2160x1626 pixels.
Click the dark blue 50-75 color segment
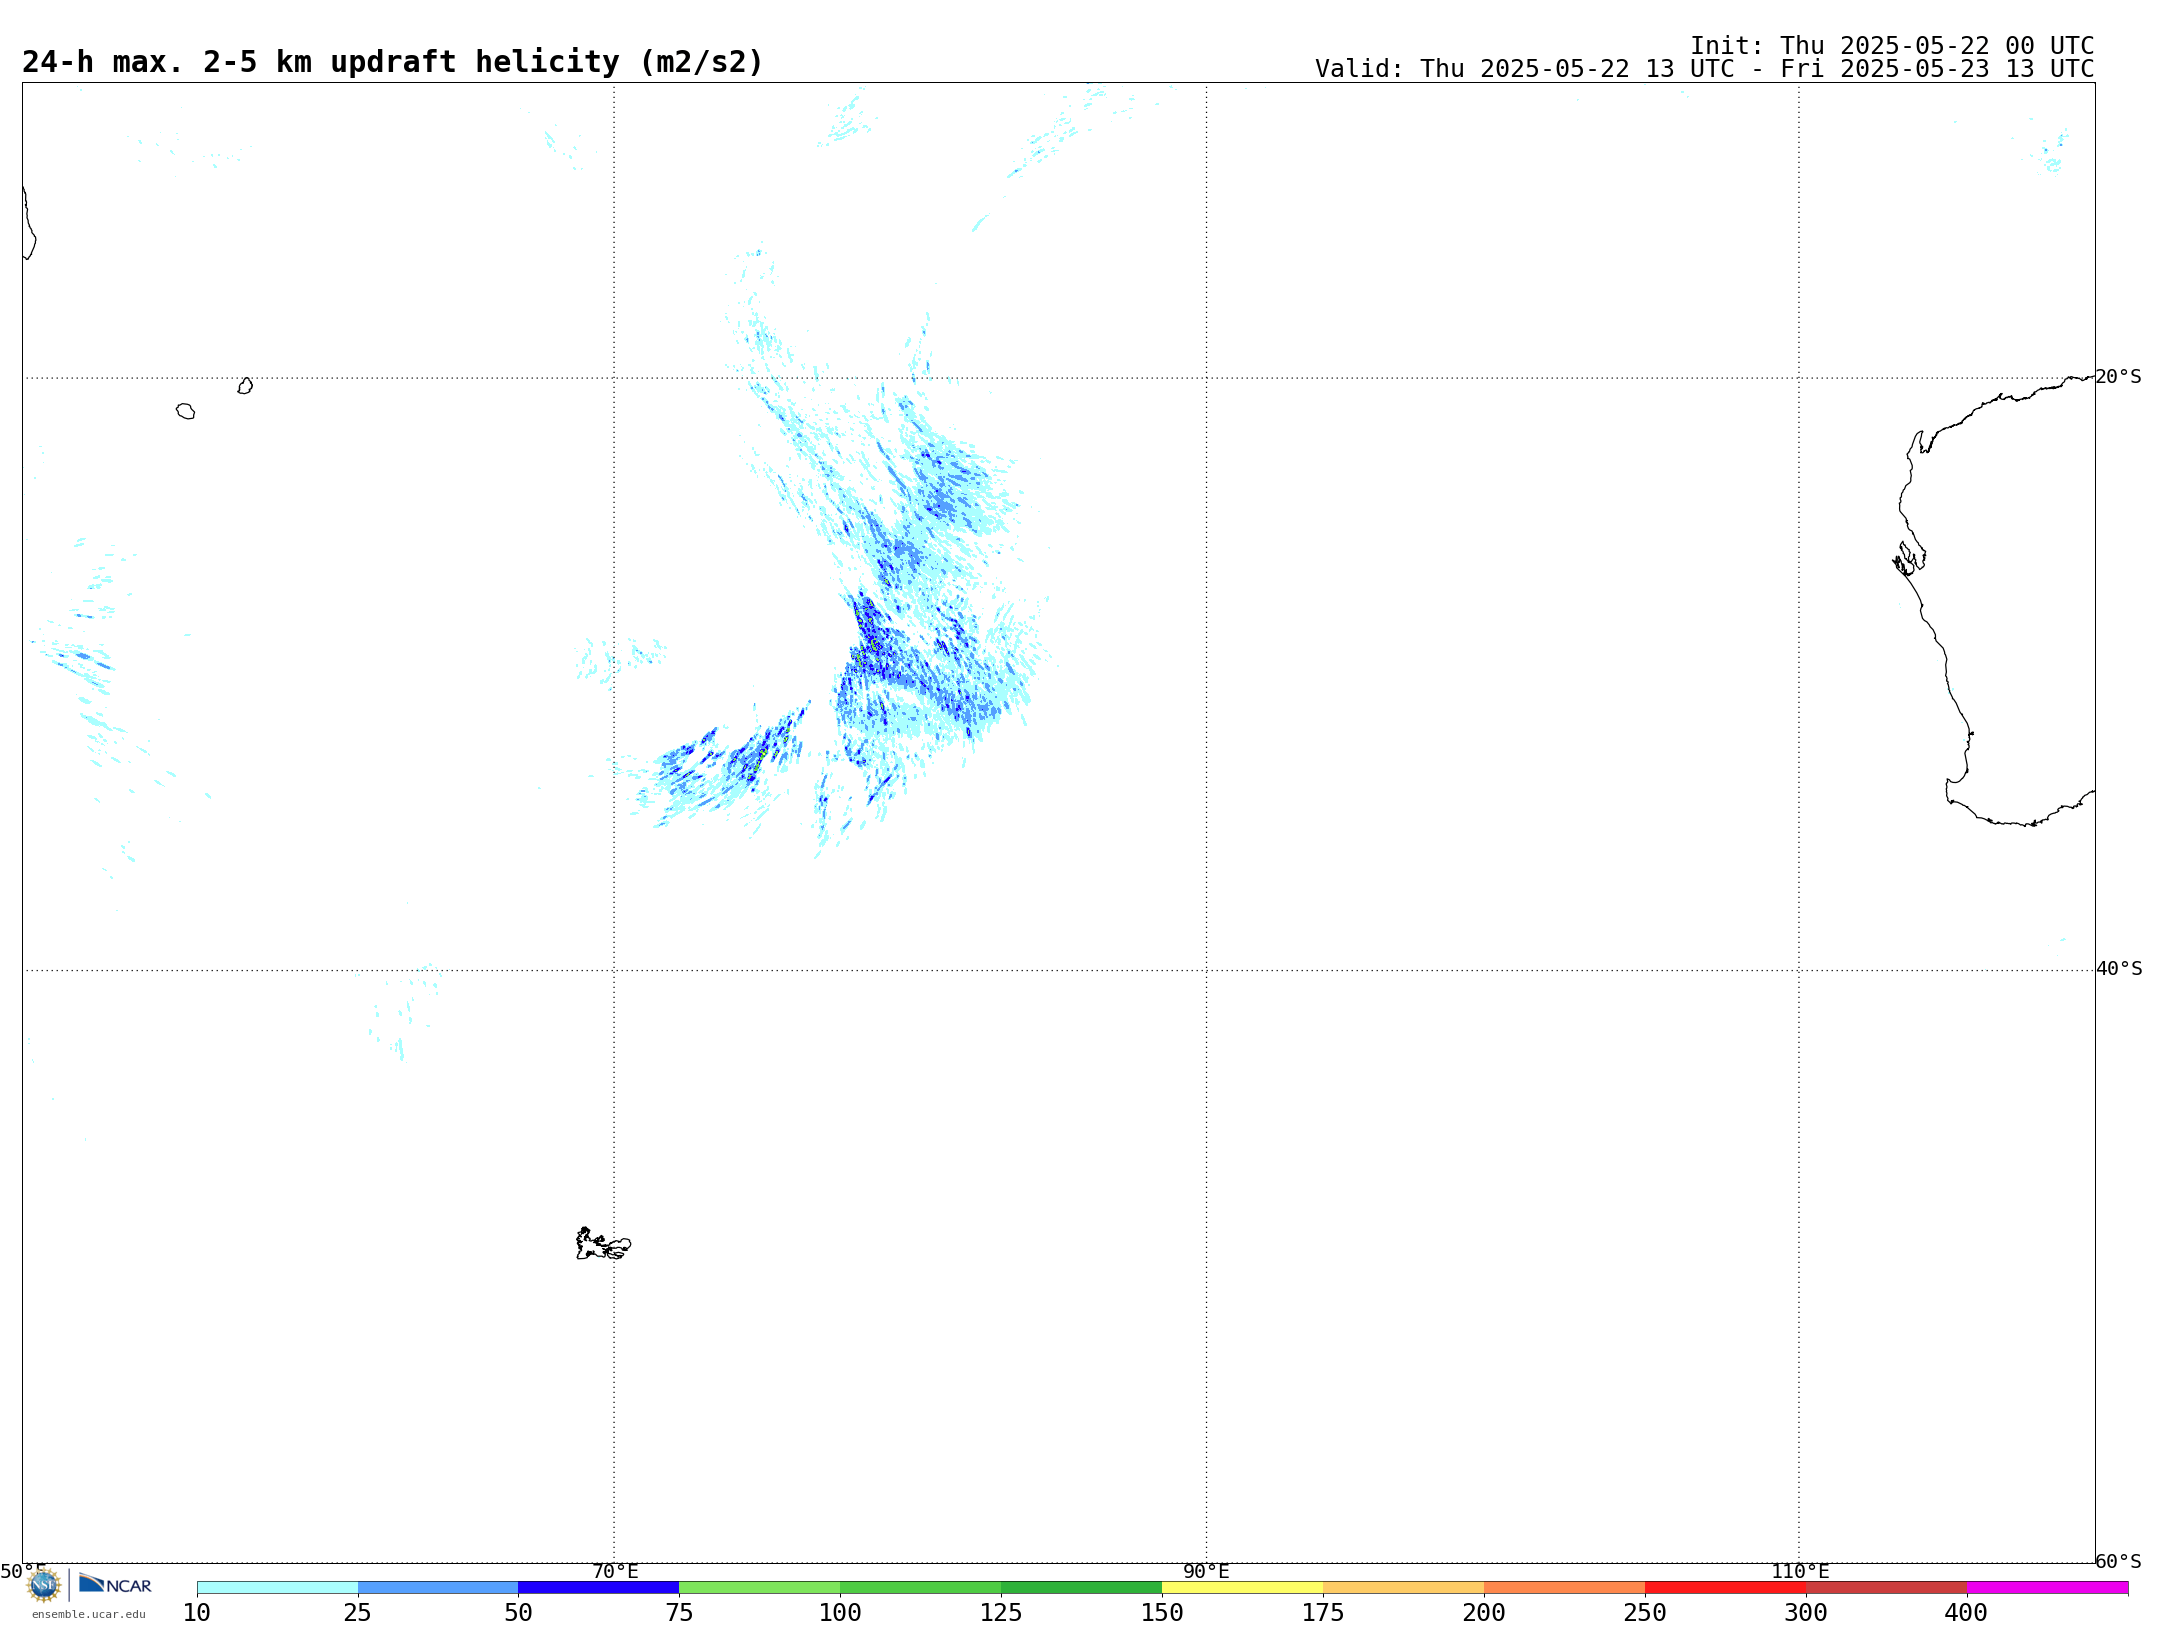click(599, 1588)
